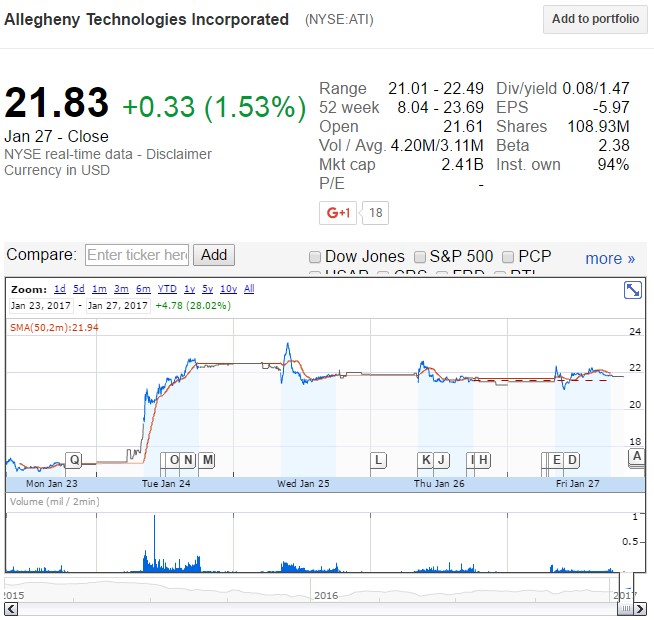Open news marker H on chart
The image size is (654, 620).
click(x=483, y=460)
